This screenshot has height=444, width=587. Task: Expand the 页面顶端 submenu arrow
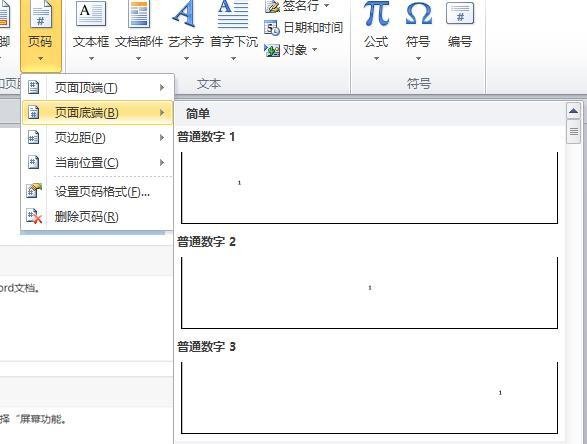pos(162,88)
